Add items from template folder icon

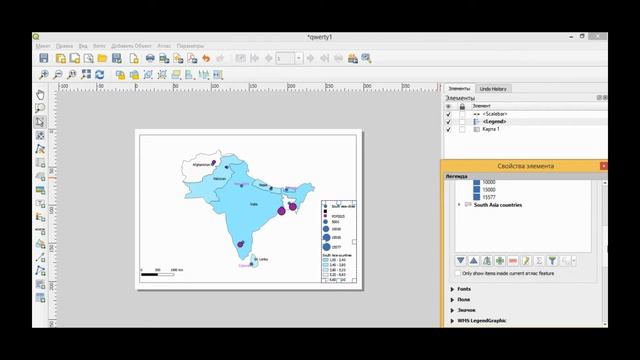click(x=102, y=58)
